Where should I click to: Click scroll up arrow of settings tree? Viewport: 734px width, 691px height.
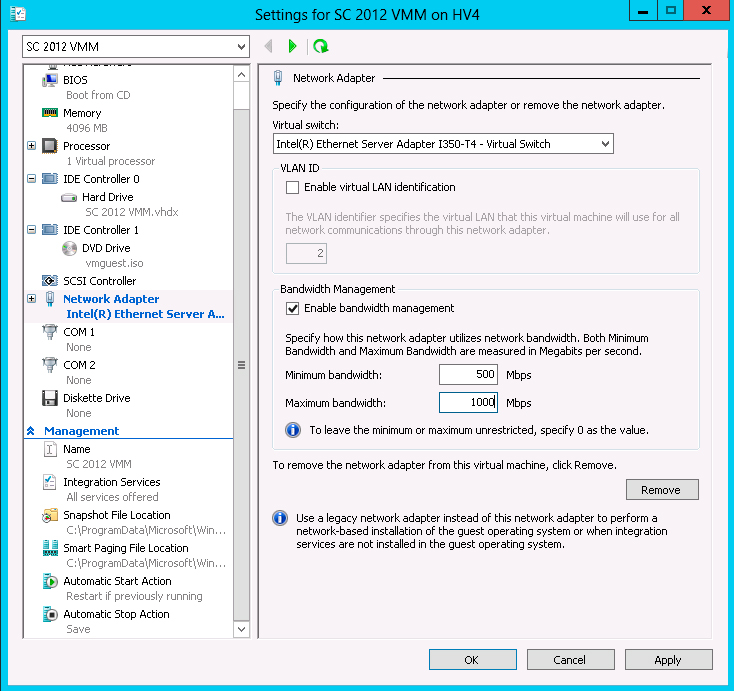point(241,74)
